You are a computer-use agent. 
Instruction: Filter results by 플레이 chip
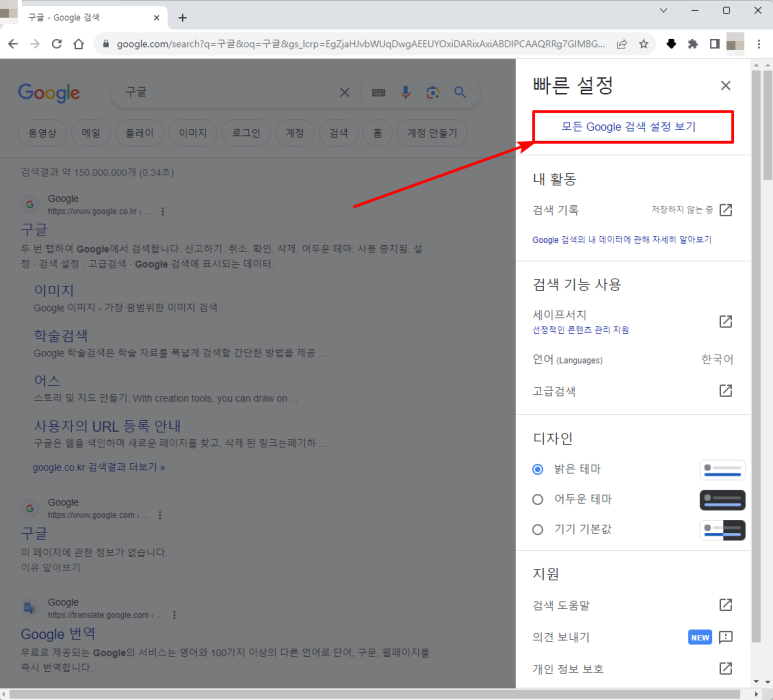[140, 133]
